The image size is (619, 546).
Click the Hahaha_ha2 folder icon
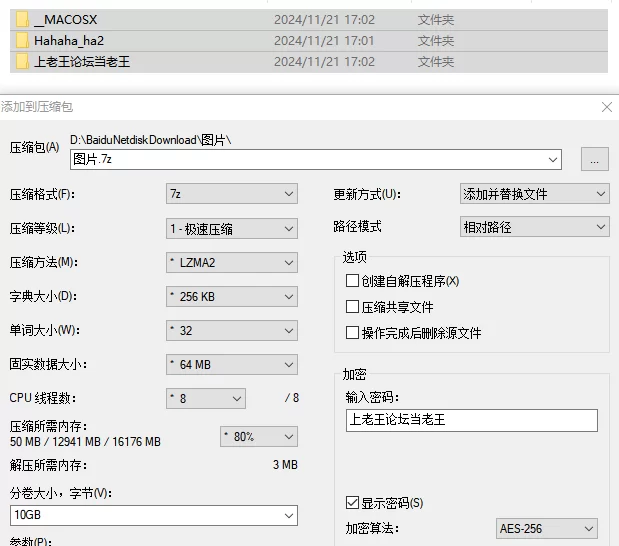pyautogui.click(x=22, y=41)
